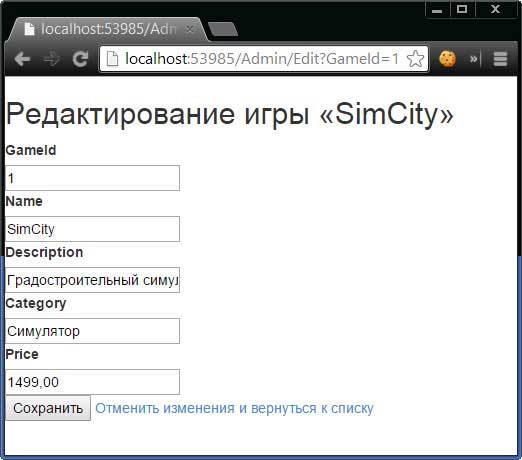Click the Description label
The width and height of the screenshot is (522, 460).
(44, 253)
